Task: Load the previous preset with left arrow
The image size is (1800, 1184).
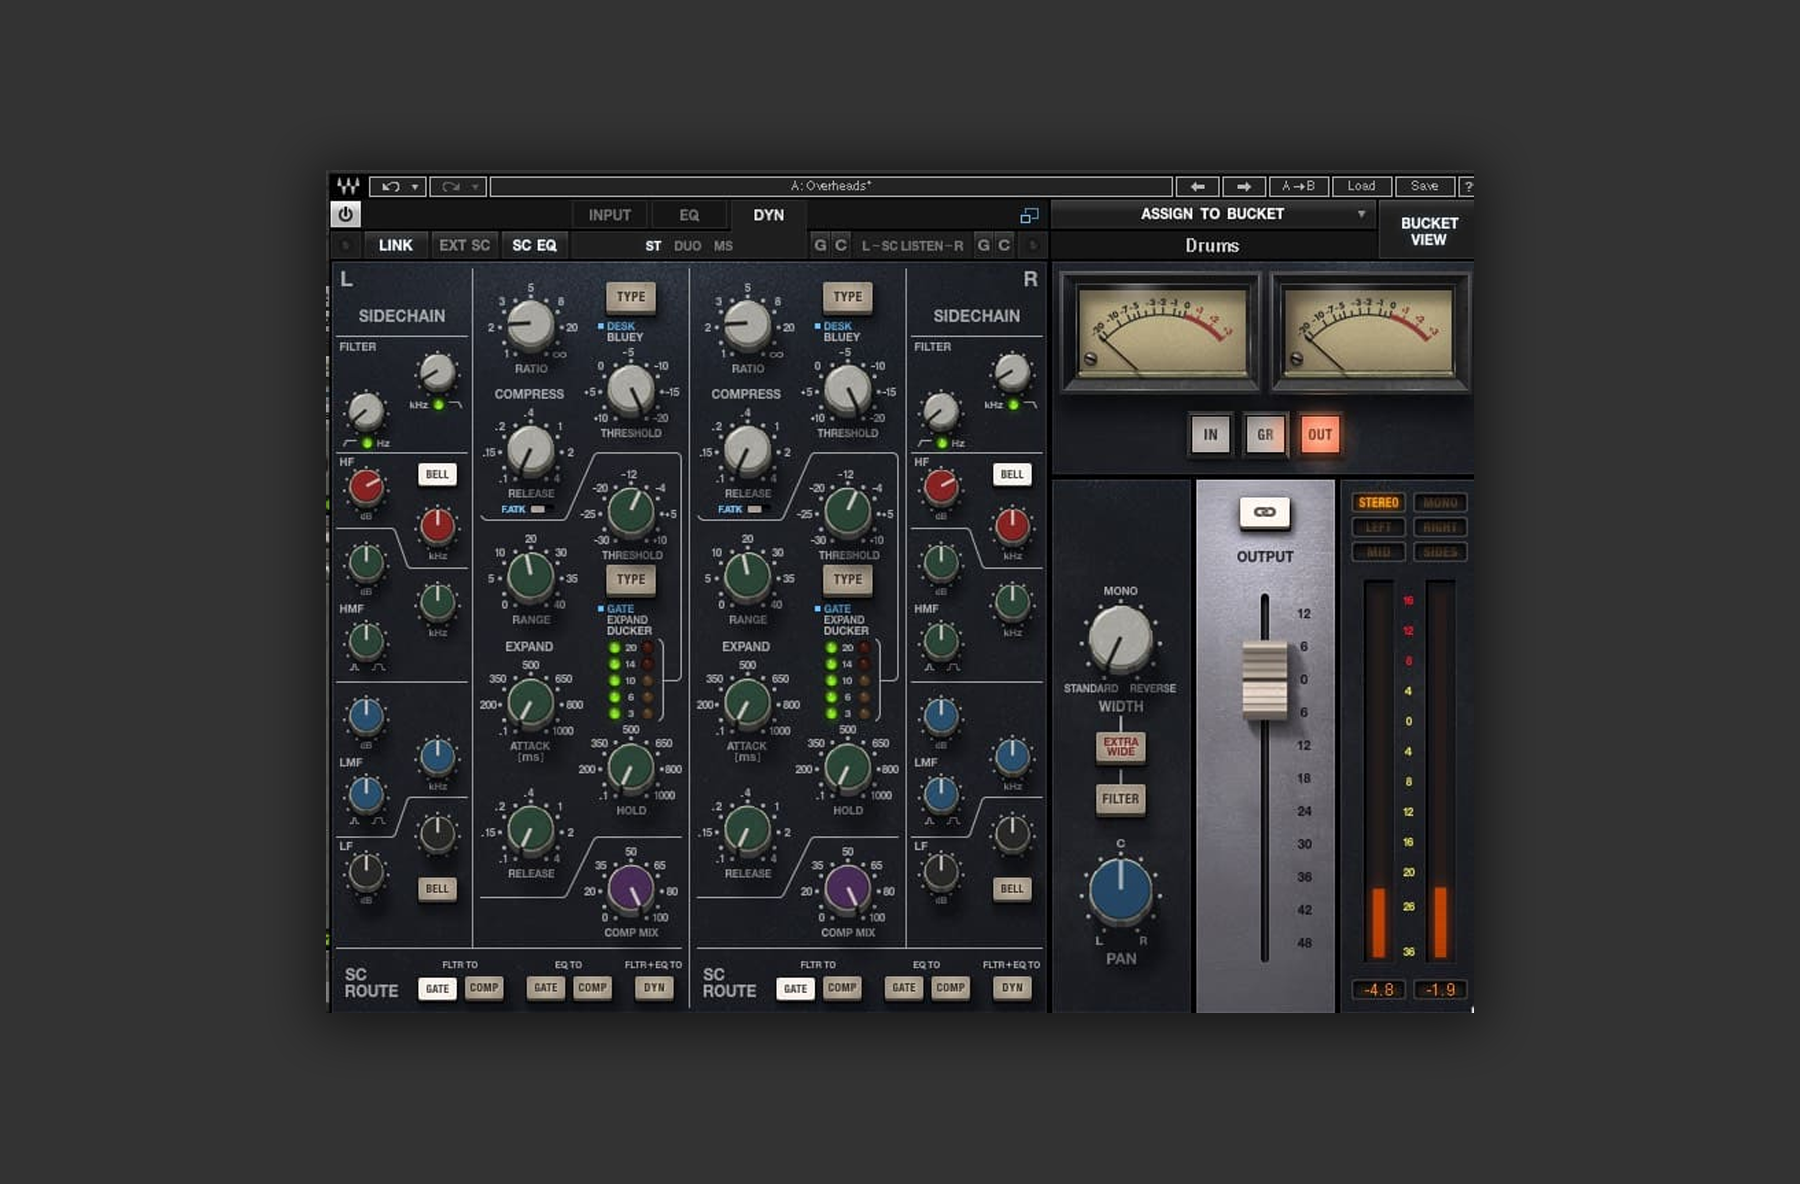Action: click(x=1197, y=186)
